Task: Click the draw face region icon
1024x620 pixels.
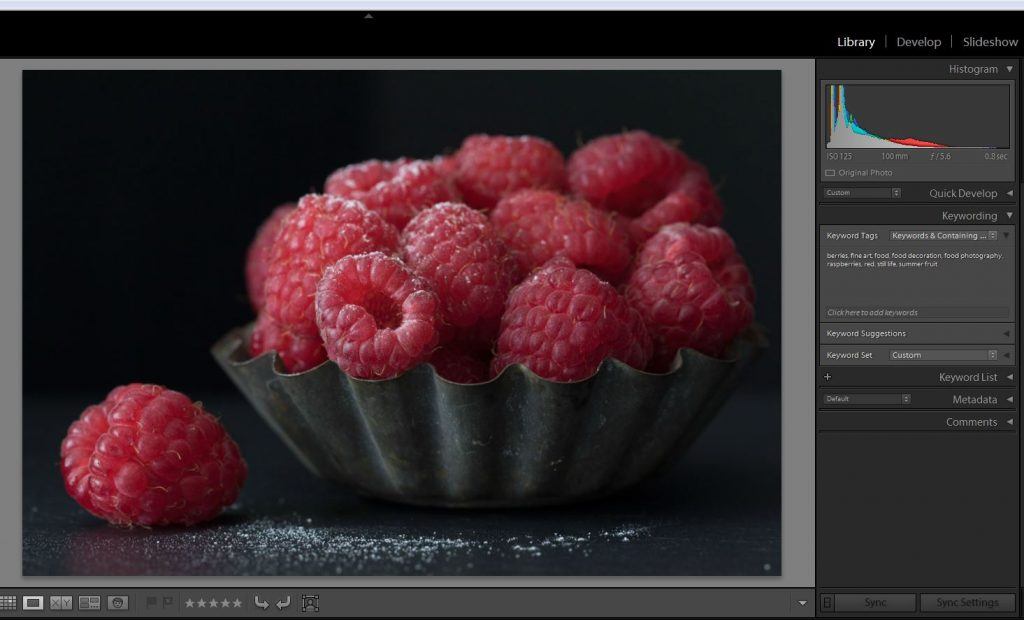Action: tap(310, 603)
